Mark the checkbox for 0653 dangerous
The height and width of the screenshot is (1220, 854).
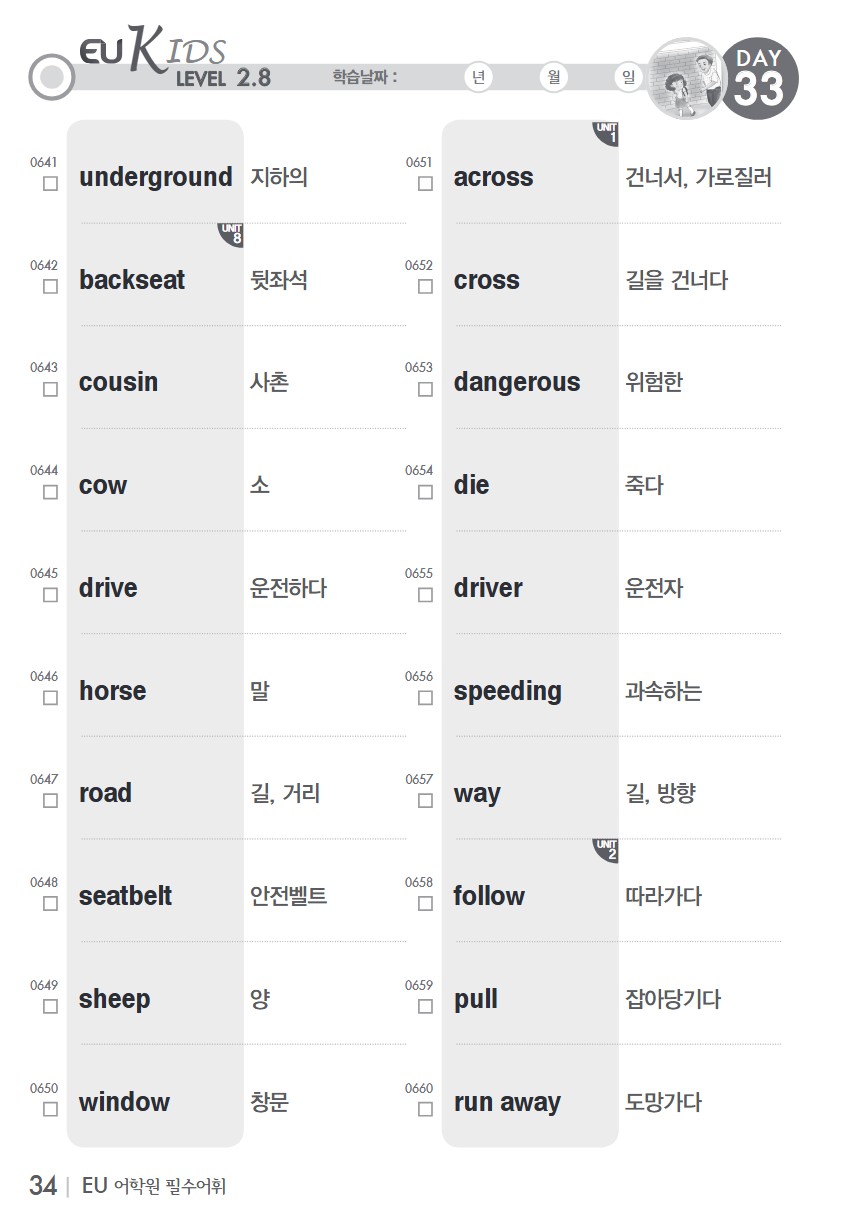coord(425,389)
